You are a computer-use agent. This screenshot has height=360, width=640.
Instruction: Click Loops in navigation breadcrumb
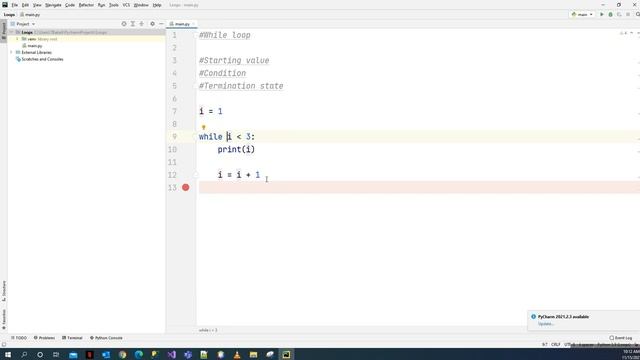click(x=9, y=15)
